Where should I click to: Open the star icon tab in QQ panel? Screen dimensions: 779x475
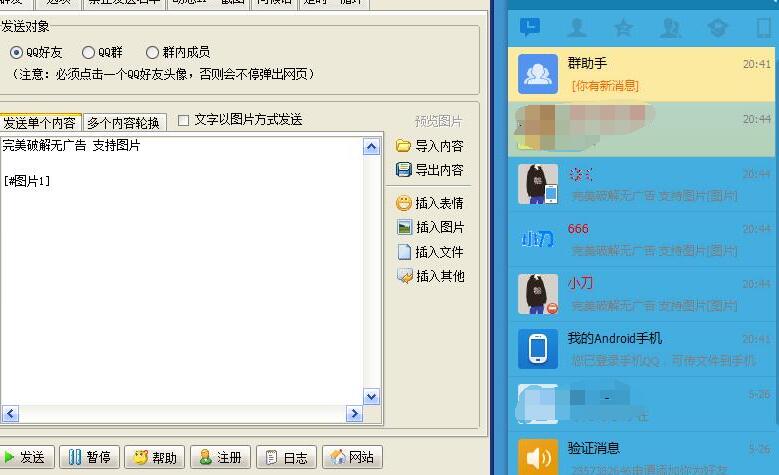click(623, 28)
